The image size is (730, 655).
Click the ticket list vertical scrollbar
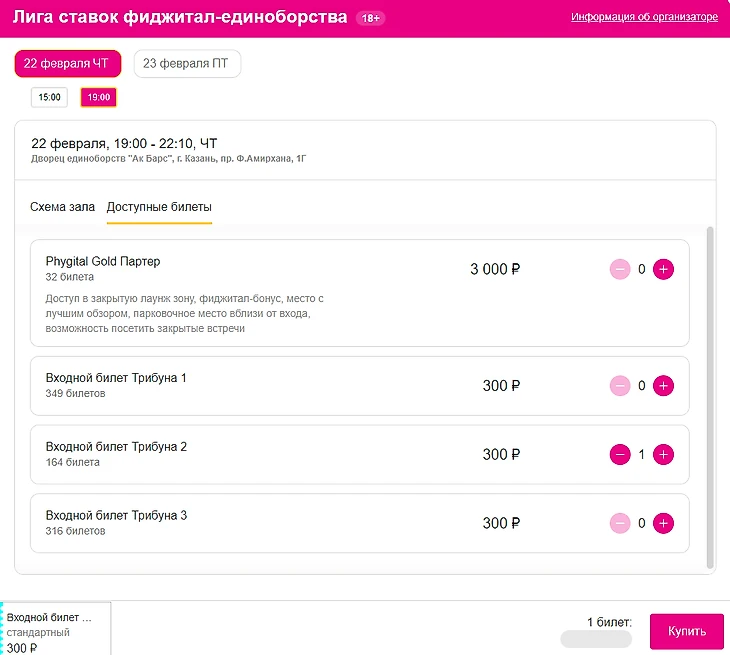(x=710, y=398)
